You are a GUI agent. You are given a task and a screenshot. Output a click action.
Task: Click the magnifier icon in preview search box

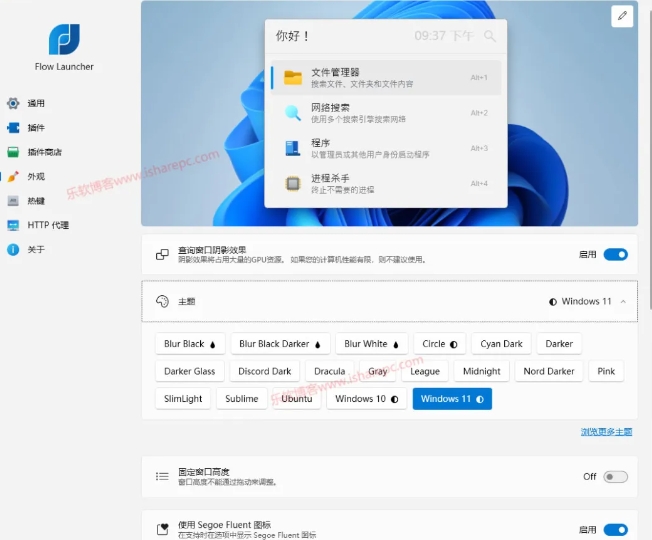pyautogui.click(x=490, y=36)
